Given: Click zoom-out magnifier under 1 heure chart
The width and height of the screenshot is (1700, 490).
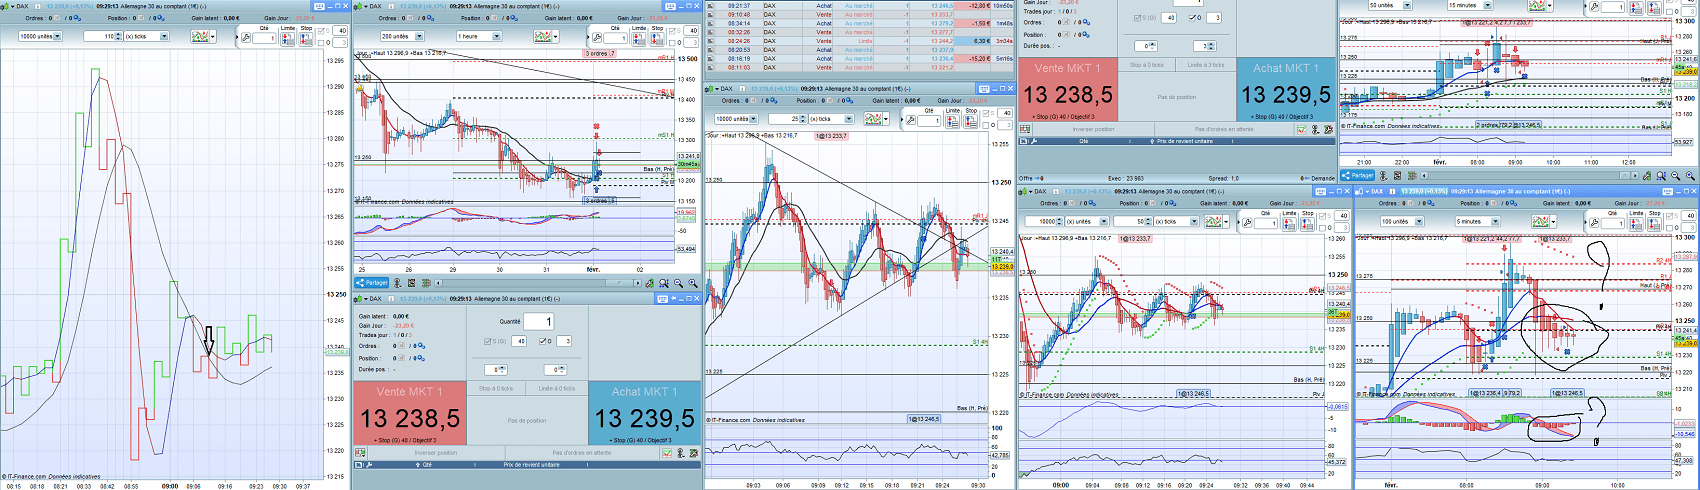Looking at the screenshot, I should [x=678, y=283].
